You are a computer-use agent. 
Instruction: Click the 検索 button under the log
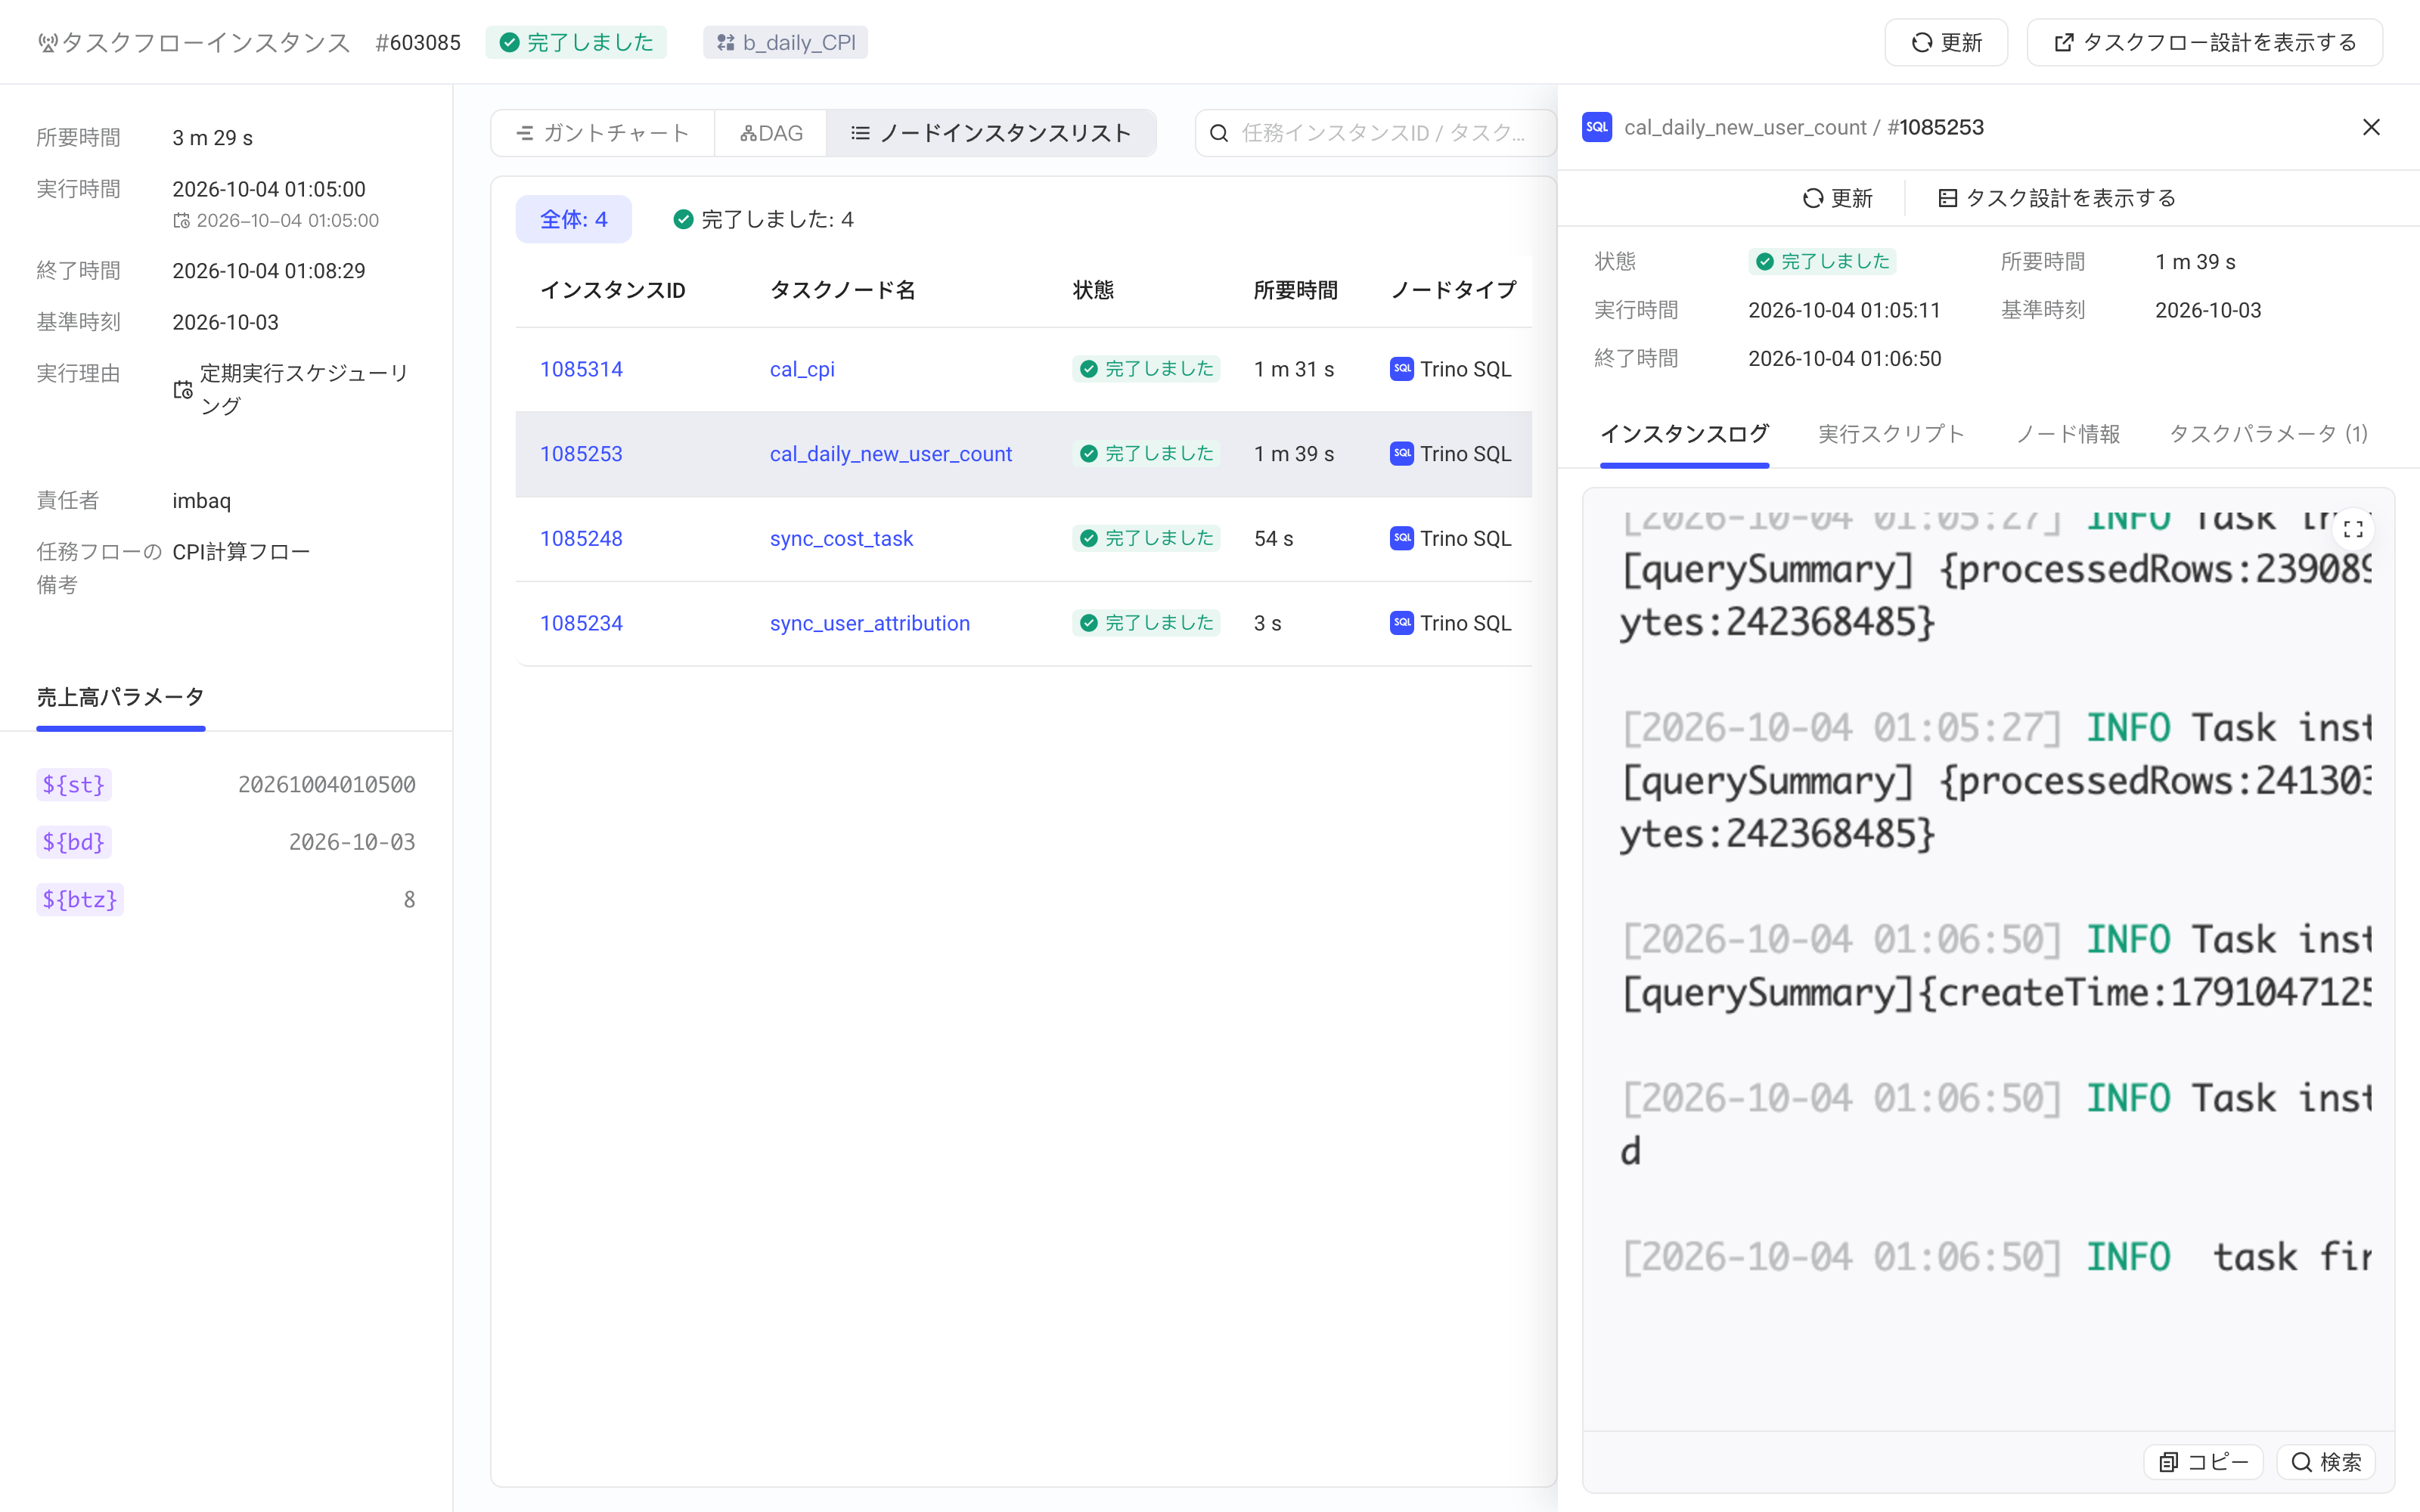tap(2326, 1462)
